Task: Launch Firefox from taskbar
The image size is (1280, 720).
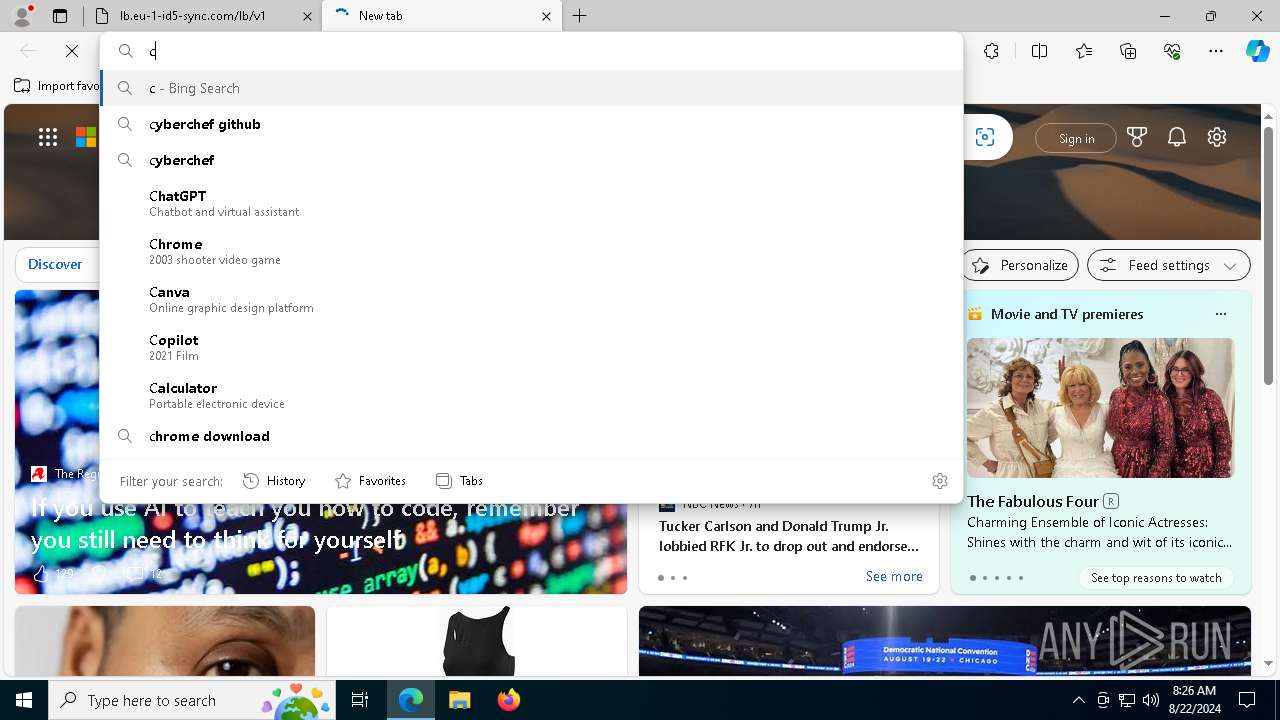Action: coord(509,700)
